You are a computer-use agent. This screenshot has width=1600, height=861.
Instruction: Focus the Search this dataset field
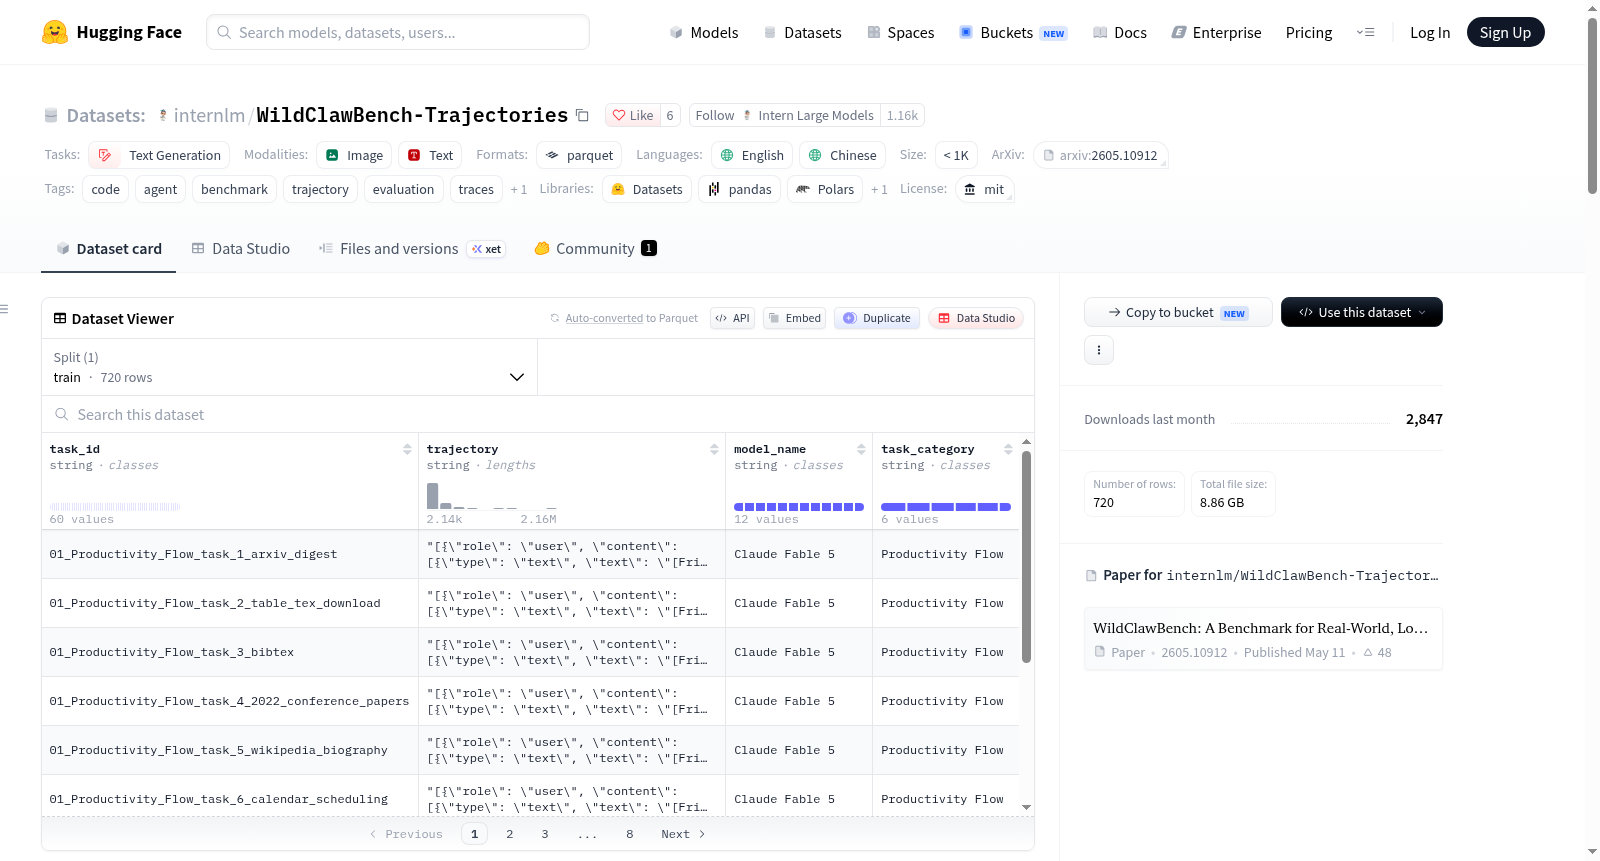538,414
